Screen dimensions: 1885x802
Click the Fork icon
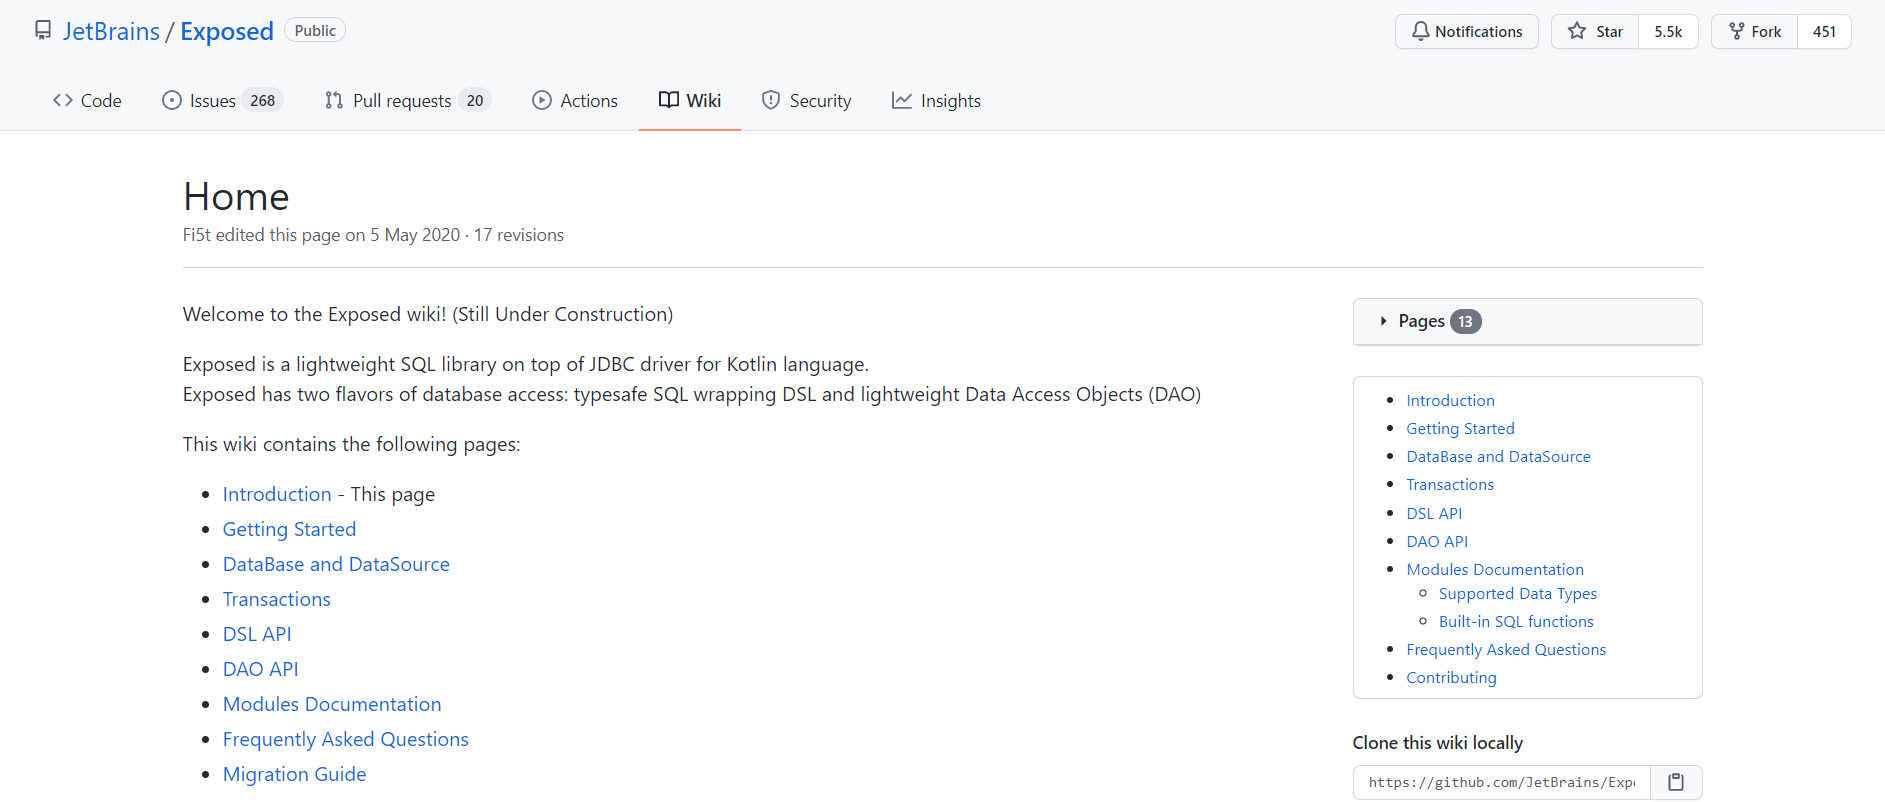tap(1737, 31)
